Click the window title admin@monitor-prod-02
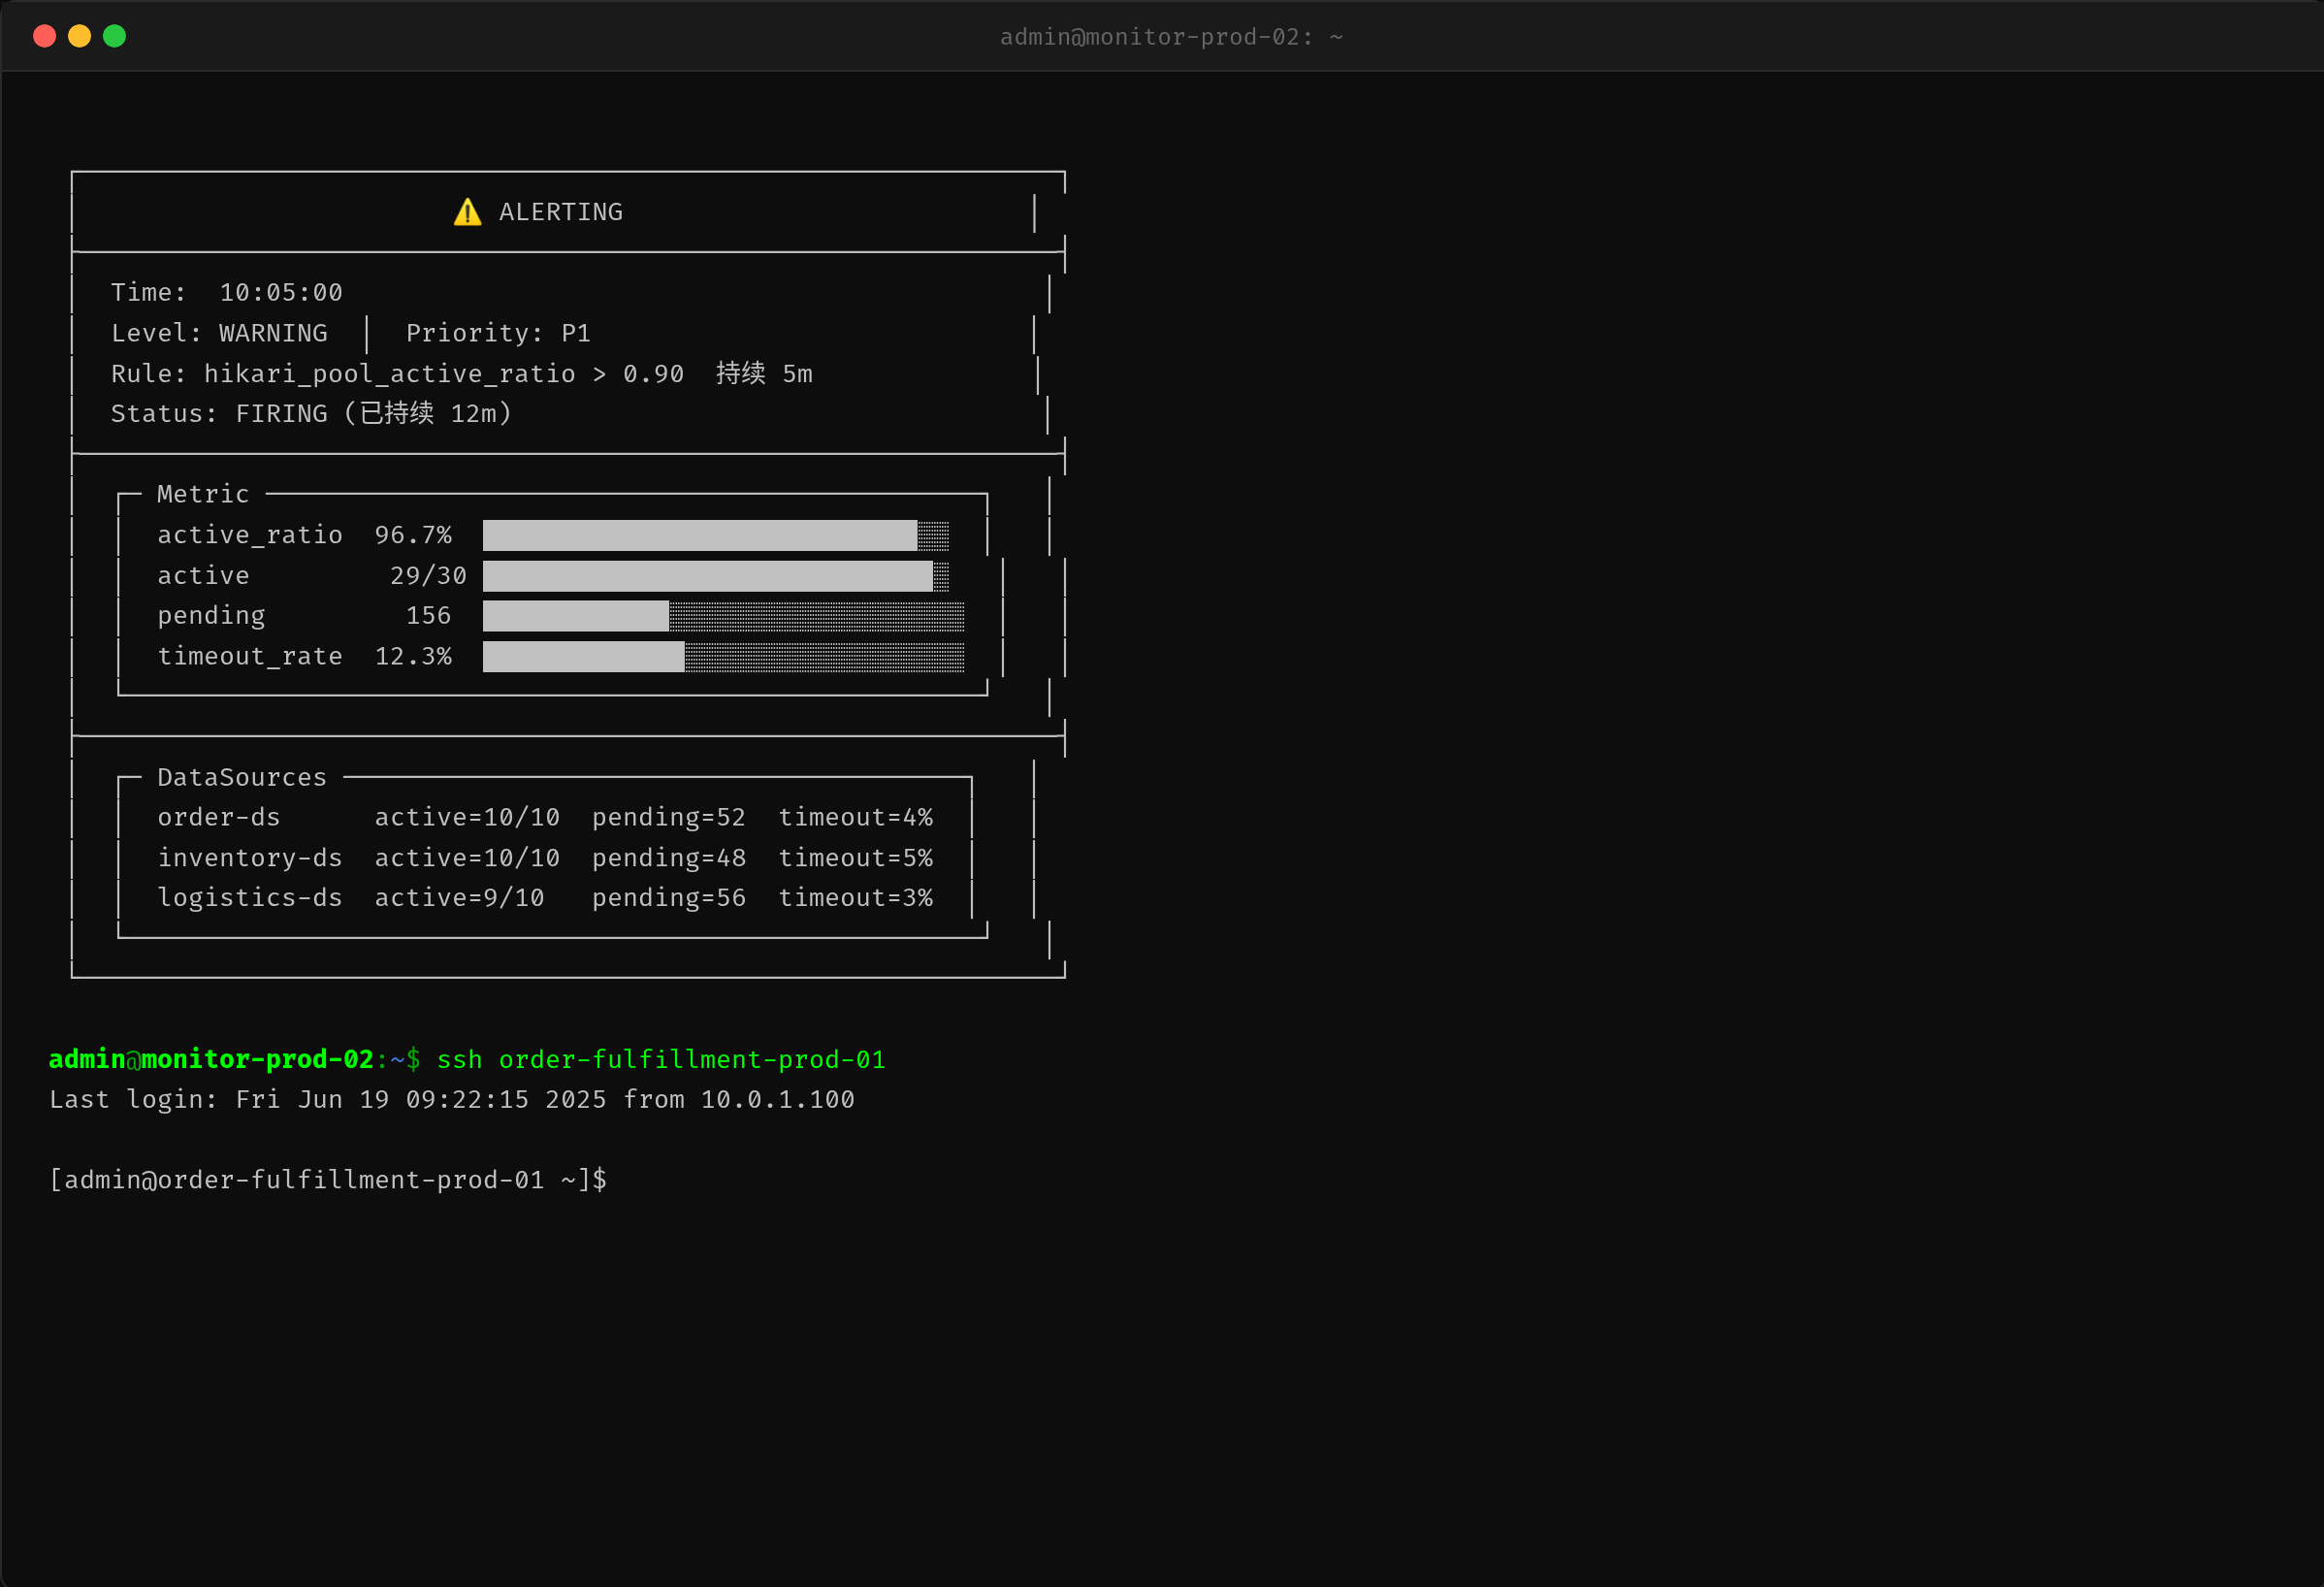Screen dimensions: 2324x1587 [x=1171, y=37]
